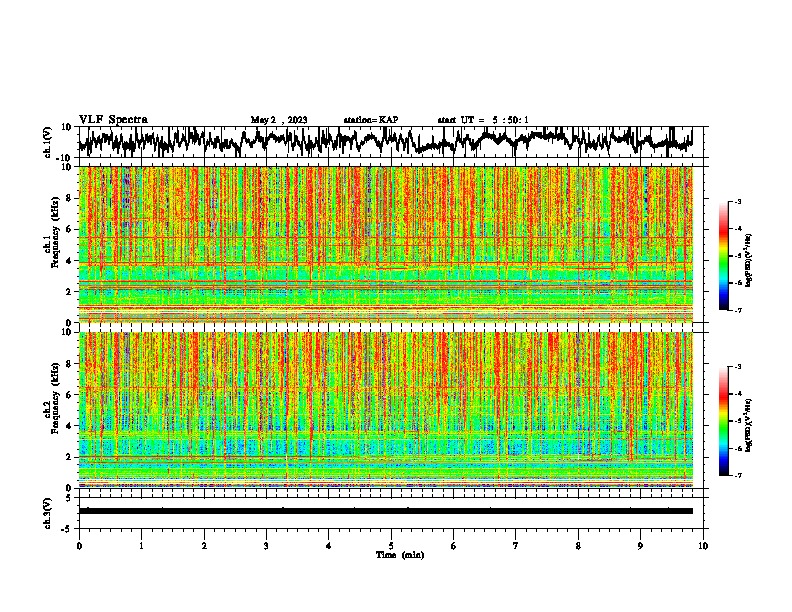Click the 2 kHz tick on ch.2 axis
The width and height of the screenshot is (792, 612).
(x=69, y=457)
